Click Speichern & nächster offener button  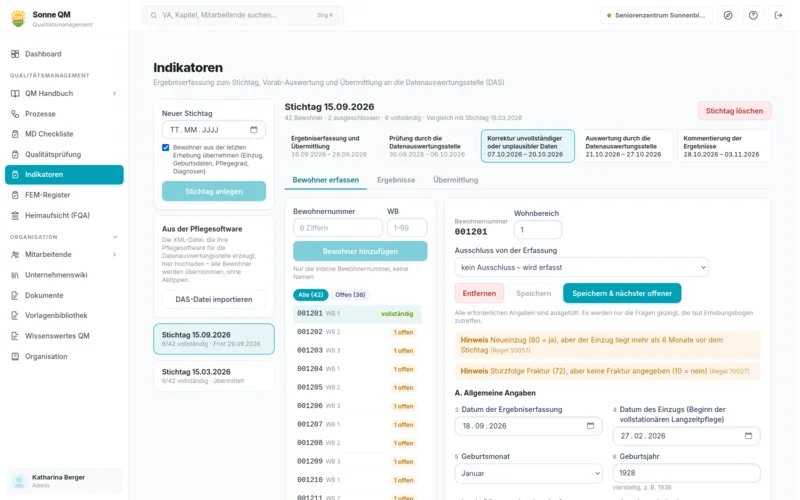[x=622, y=293]
